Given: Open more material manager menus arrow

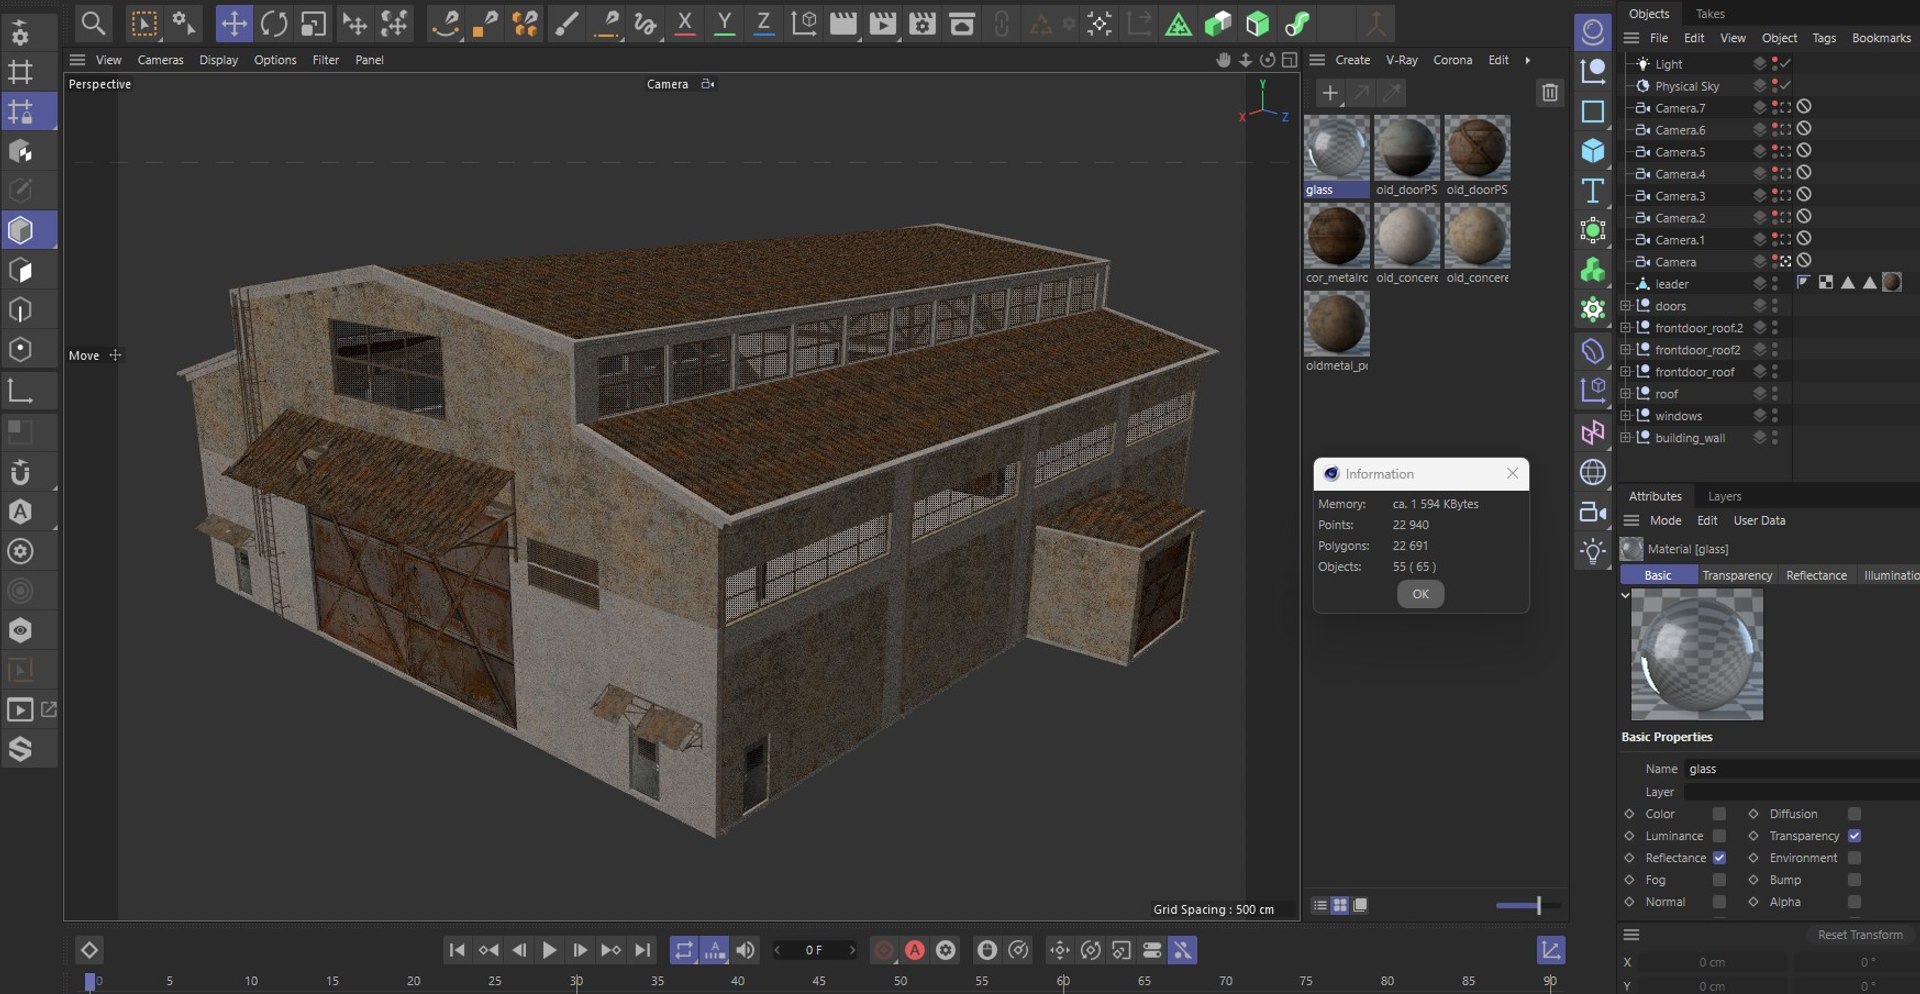Looking at the screenshot, I should tap(1527, 60).
